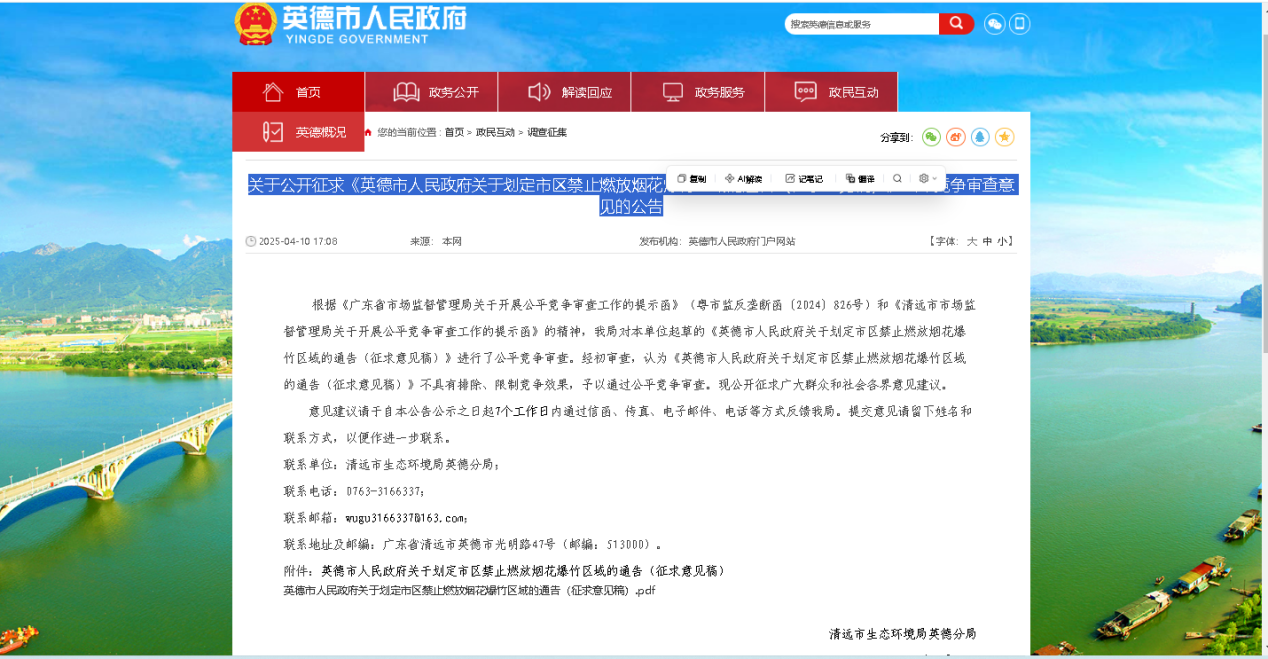
Task: Click the publish date 2025-04-10 17:08
Action: pyautogui.click(x=298, y=241)
